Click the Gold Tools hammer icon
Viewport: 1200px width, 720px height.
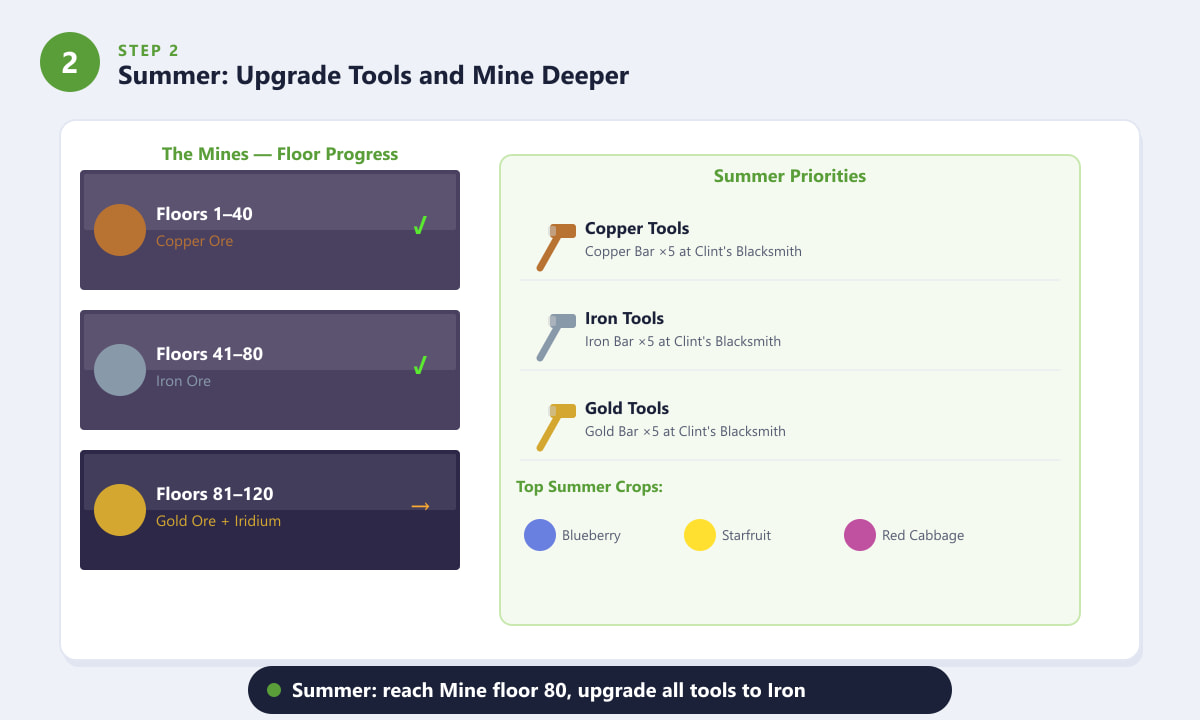coord(555,426)
